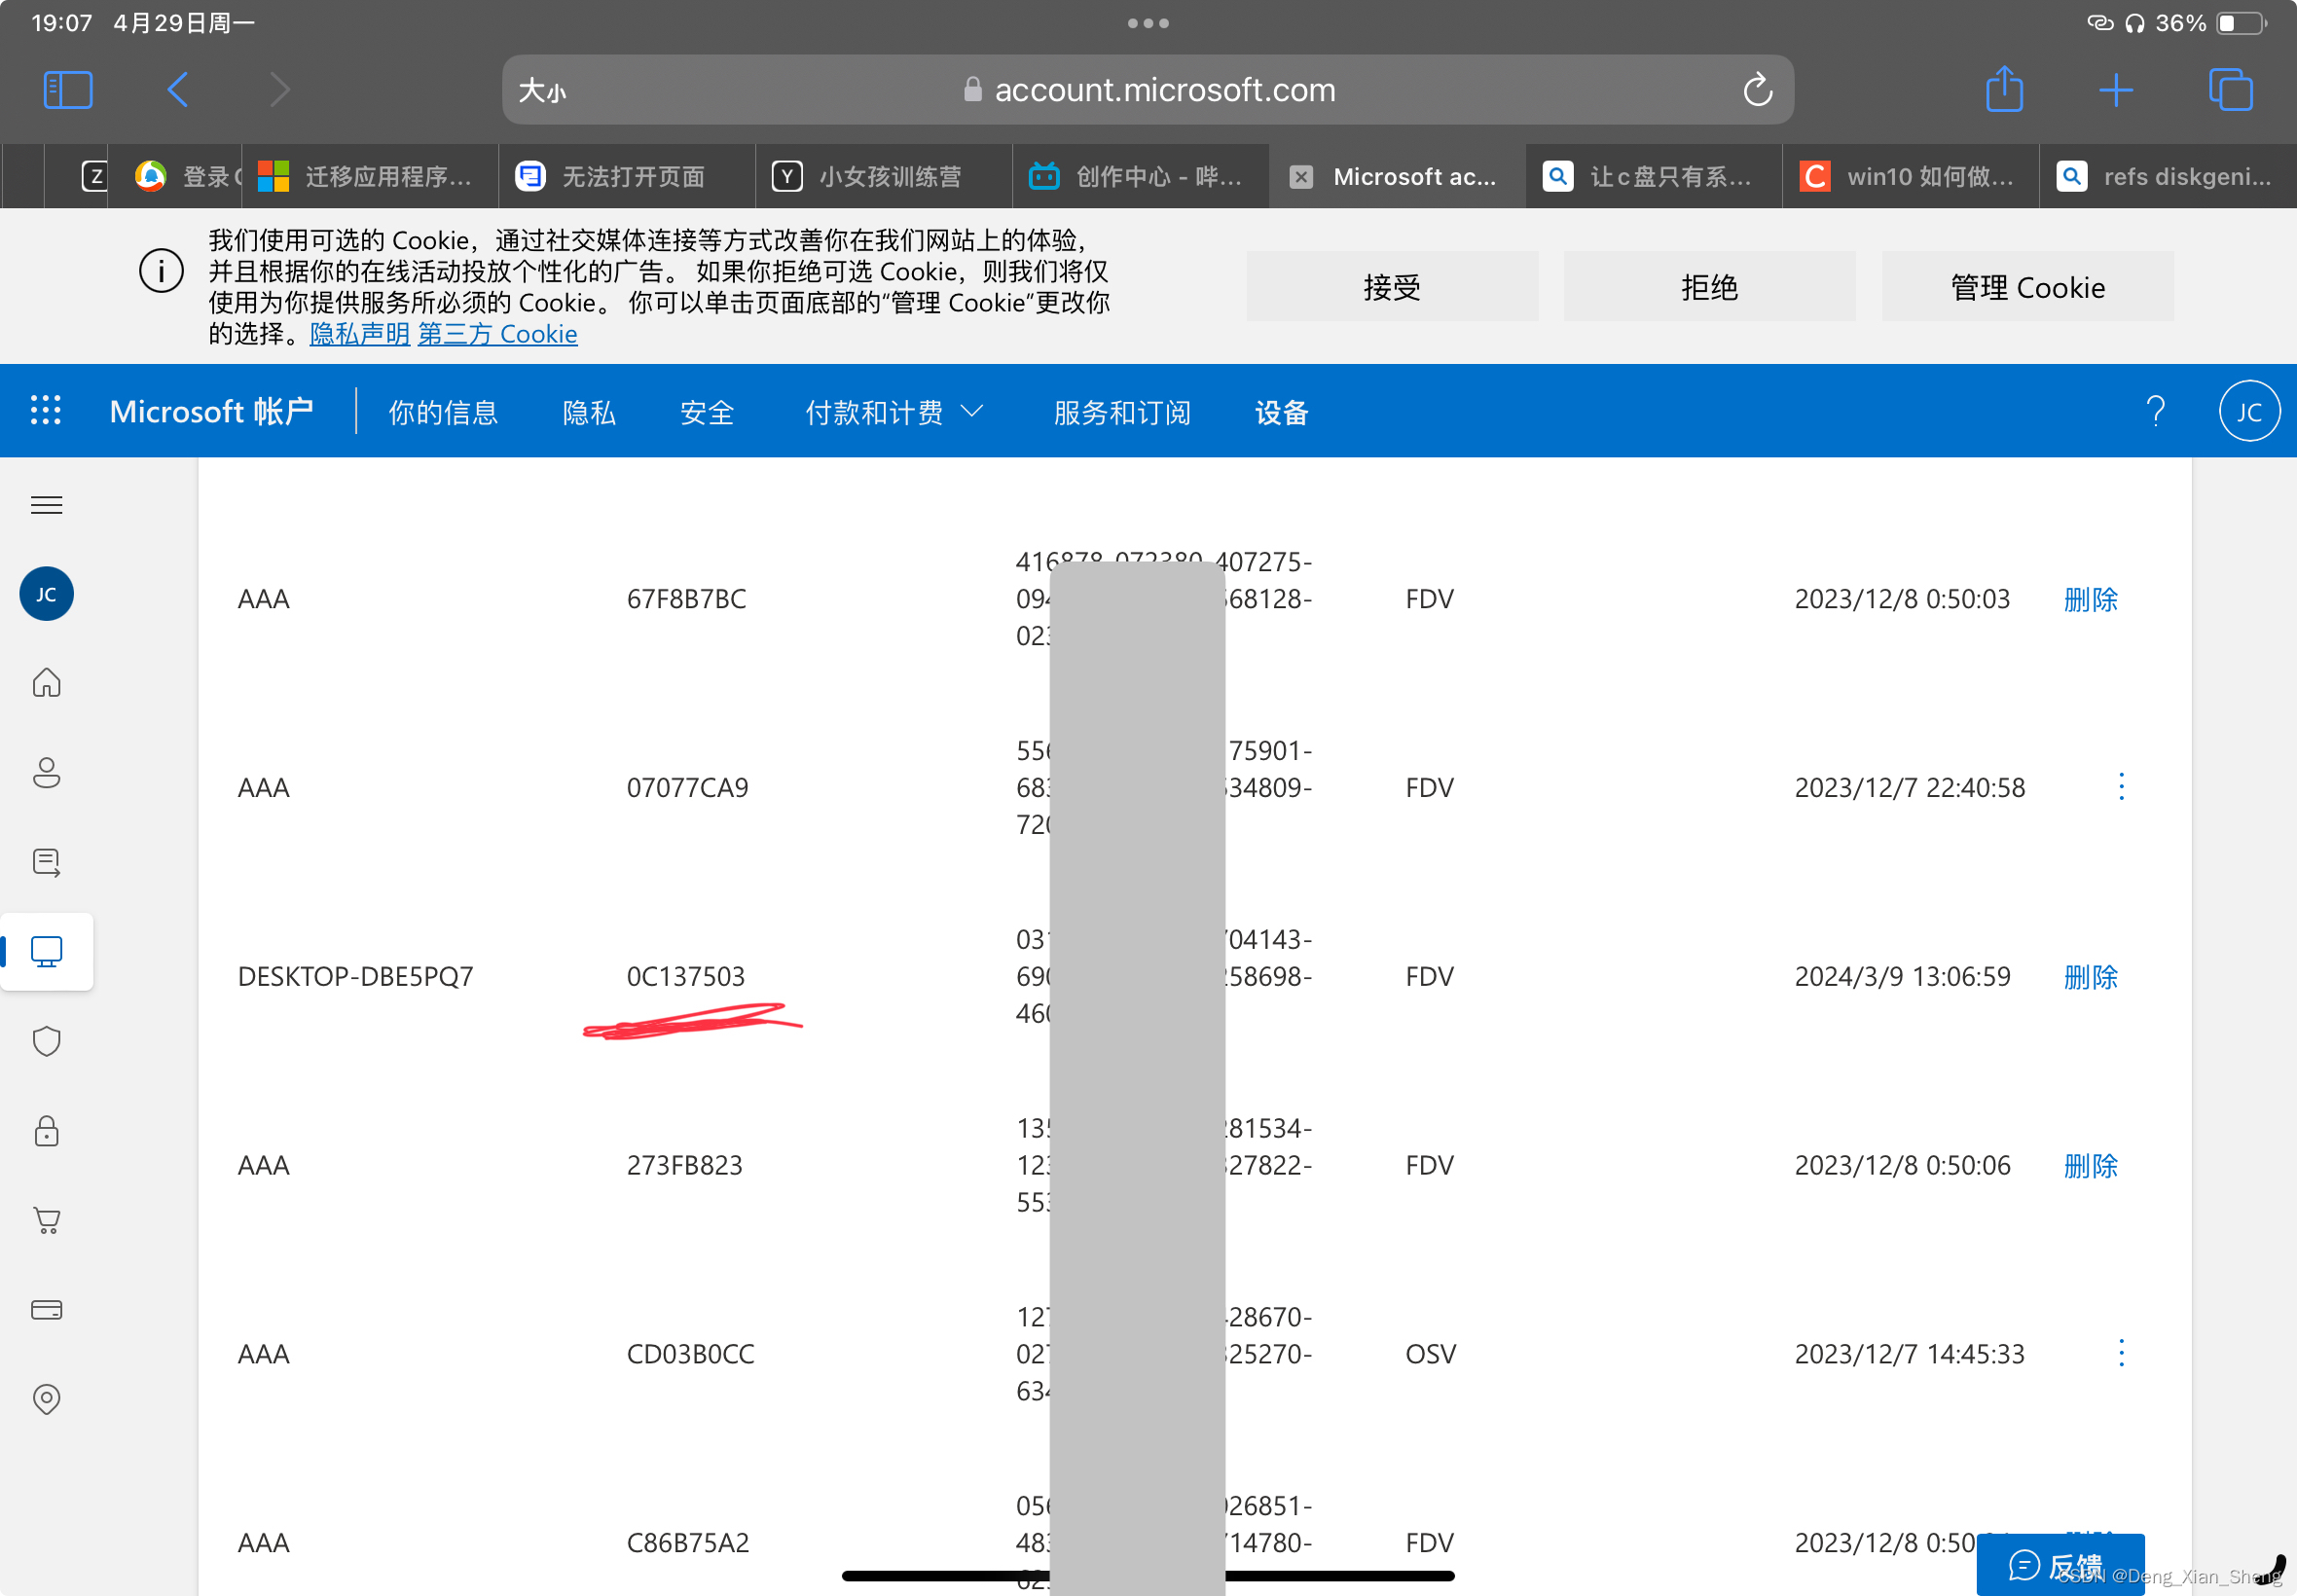Image resolution: width=2297 pixels, height=1596 pixels.
Task: Select the home icon in the sidebar
Action: (x=46, y=683)
